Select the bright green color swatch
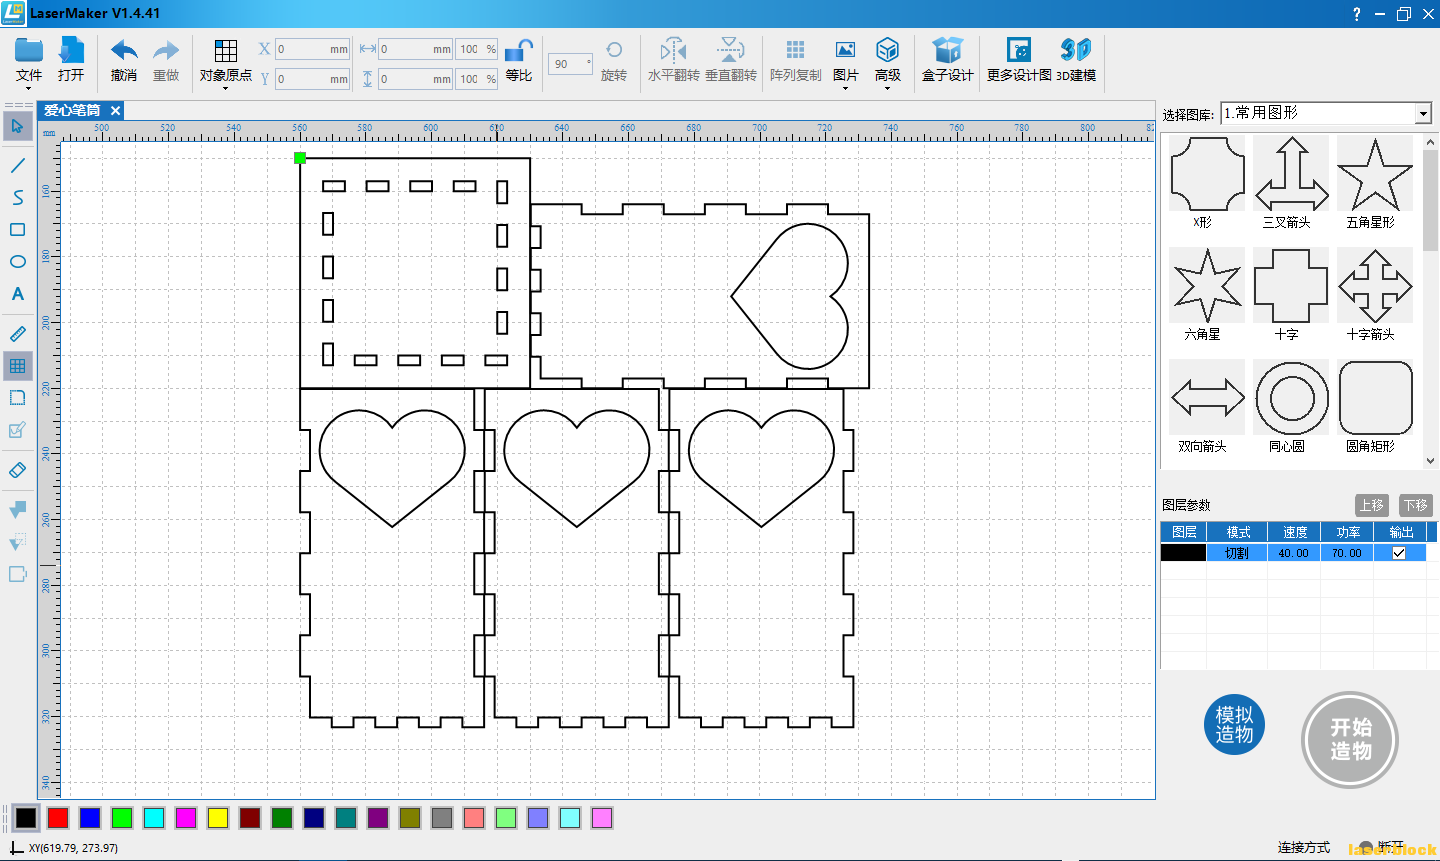 (x=122, y=818)
